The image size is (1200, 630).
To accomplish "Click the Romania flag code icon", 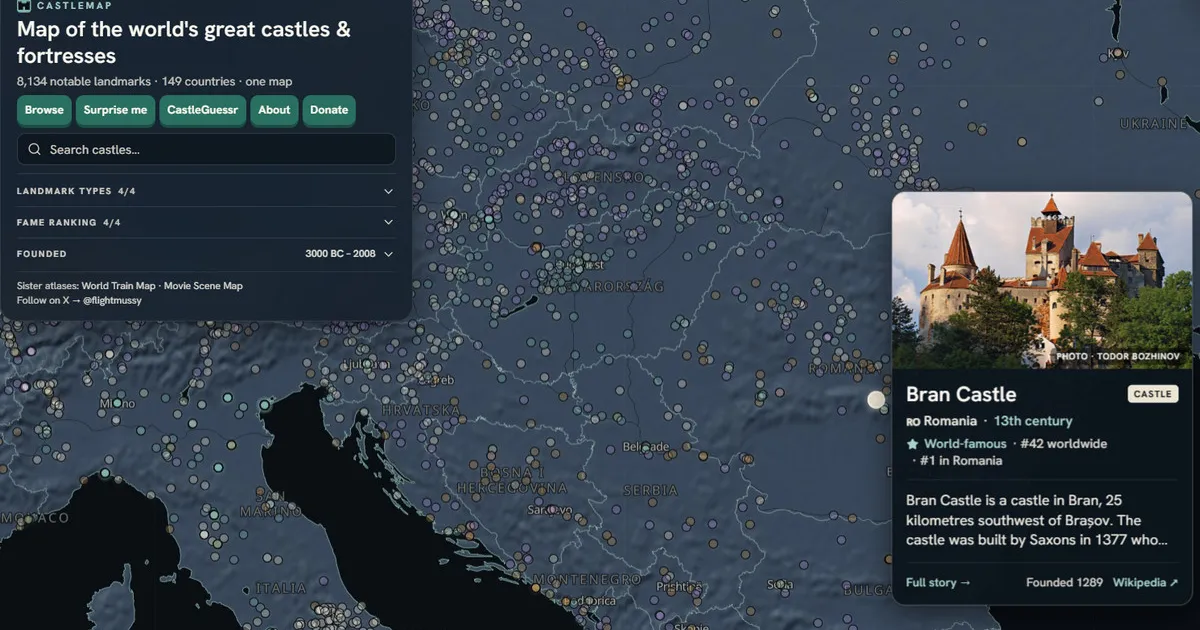I will tap(912, 422).
